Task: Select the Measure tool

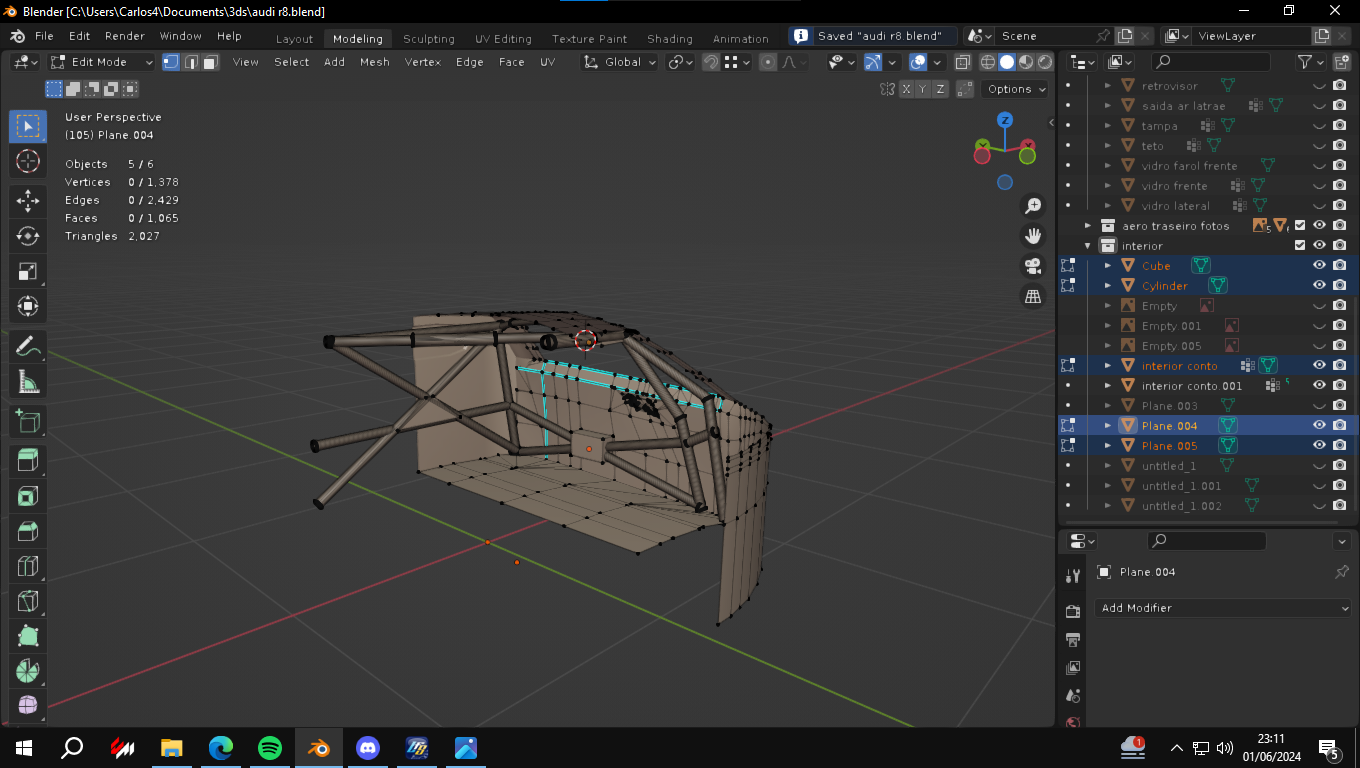Action: pyautogui.click(x=28, y=382)
